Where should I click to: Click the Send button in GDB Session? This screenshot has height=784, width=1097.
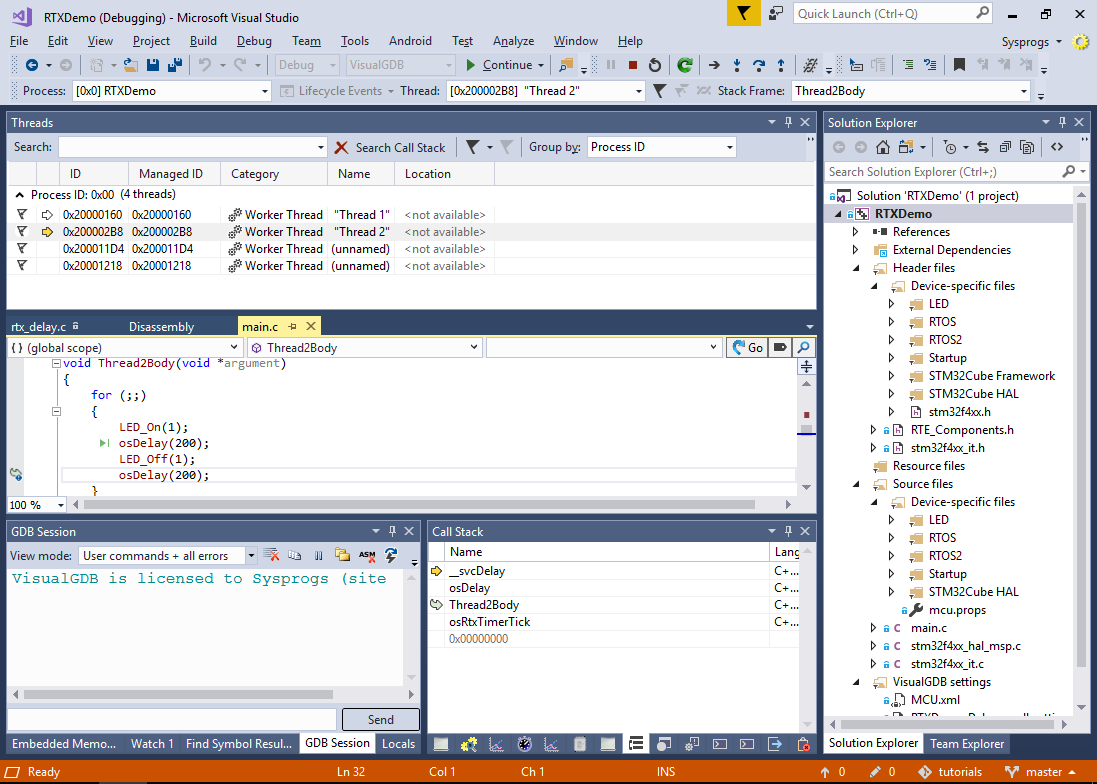tap(381, 719)
